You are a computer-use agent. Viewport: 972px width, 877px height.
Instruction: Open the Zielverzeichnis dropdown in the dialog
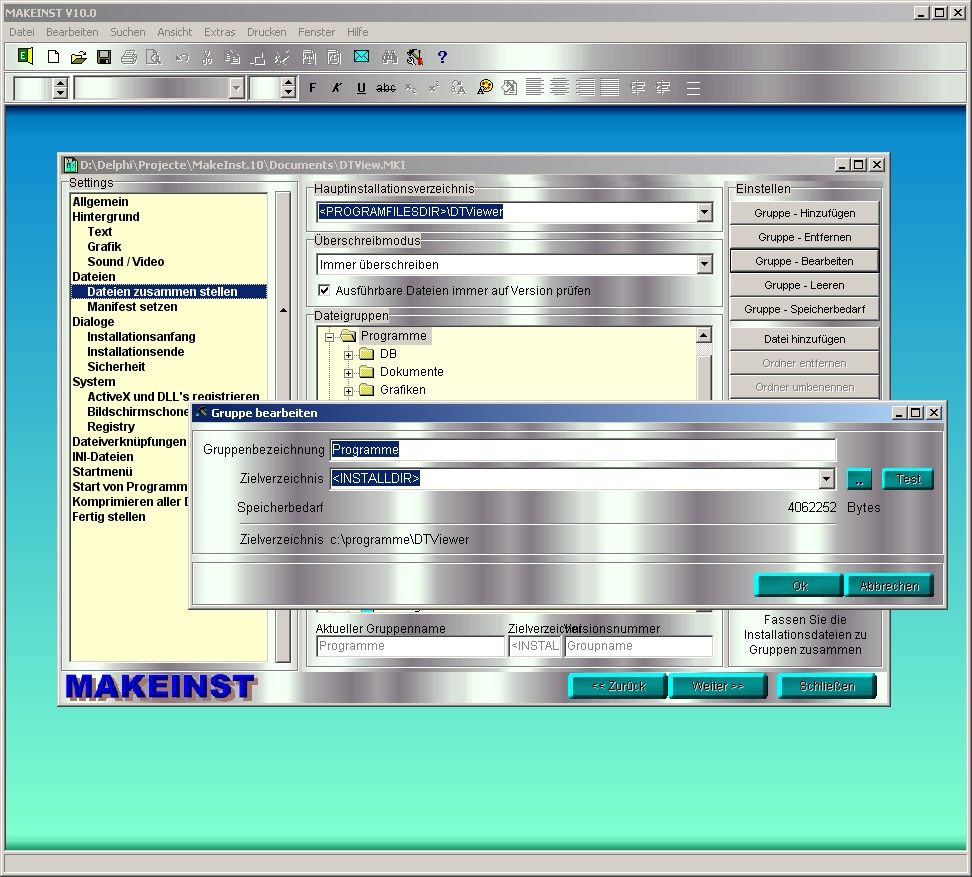coord(826,479)
